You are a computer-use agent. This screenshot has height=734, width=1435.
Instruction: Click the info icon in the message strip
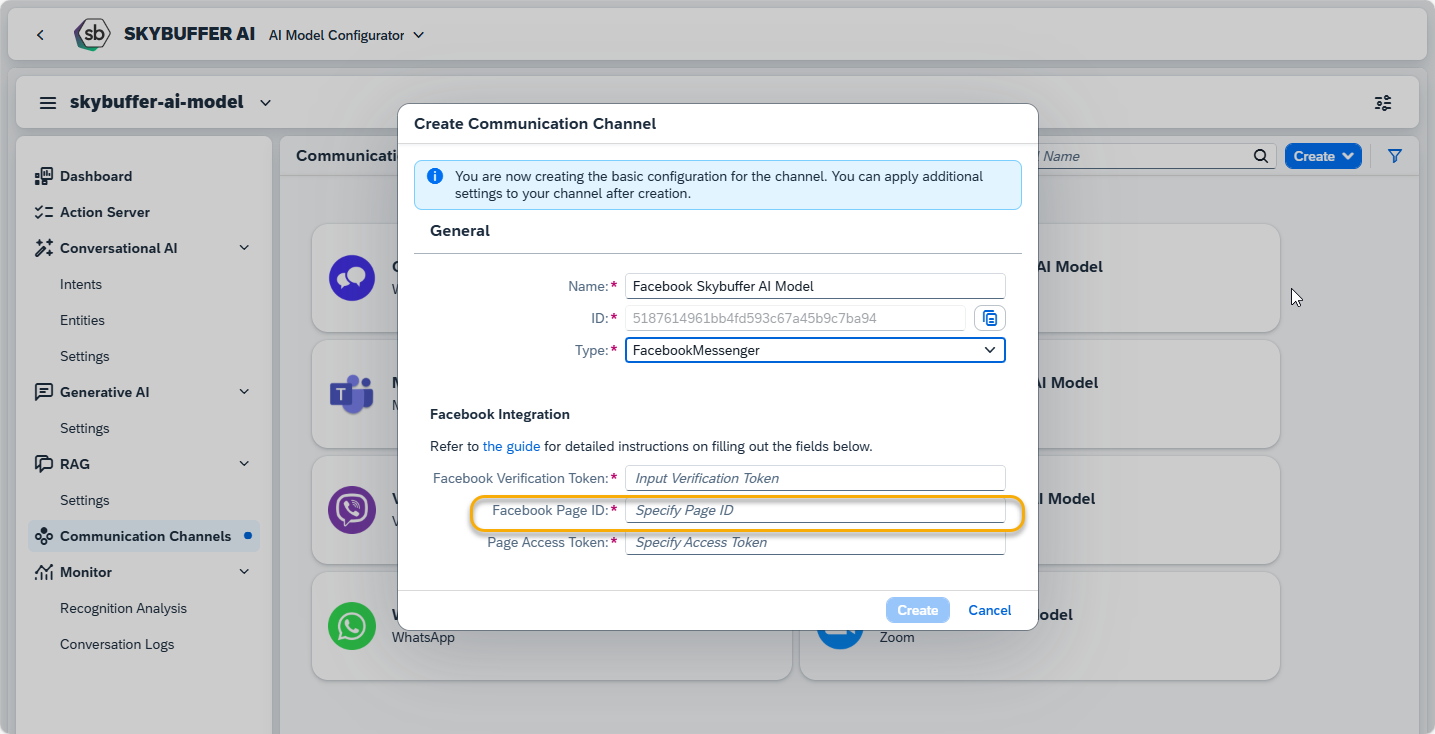[435, 176]
